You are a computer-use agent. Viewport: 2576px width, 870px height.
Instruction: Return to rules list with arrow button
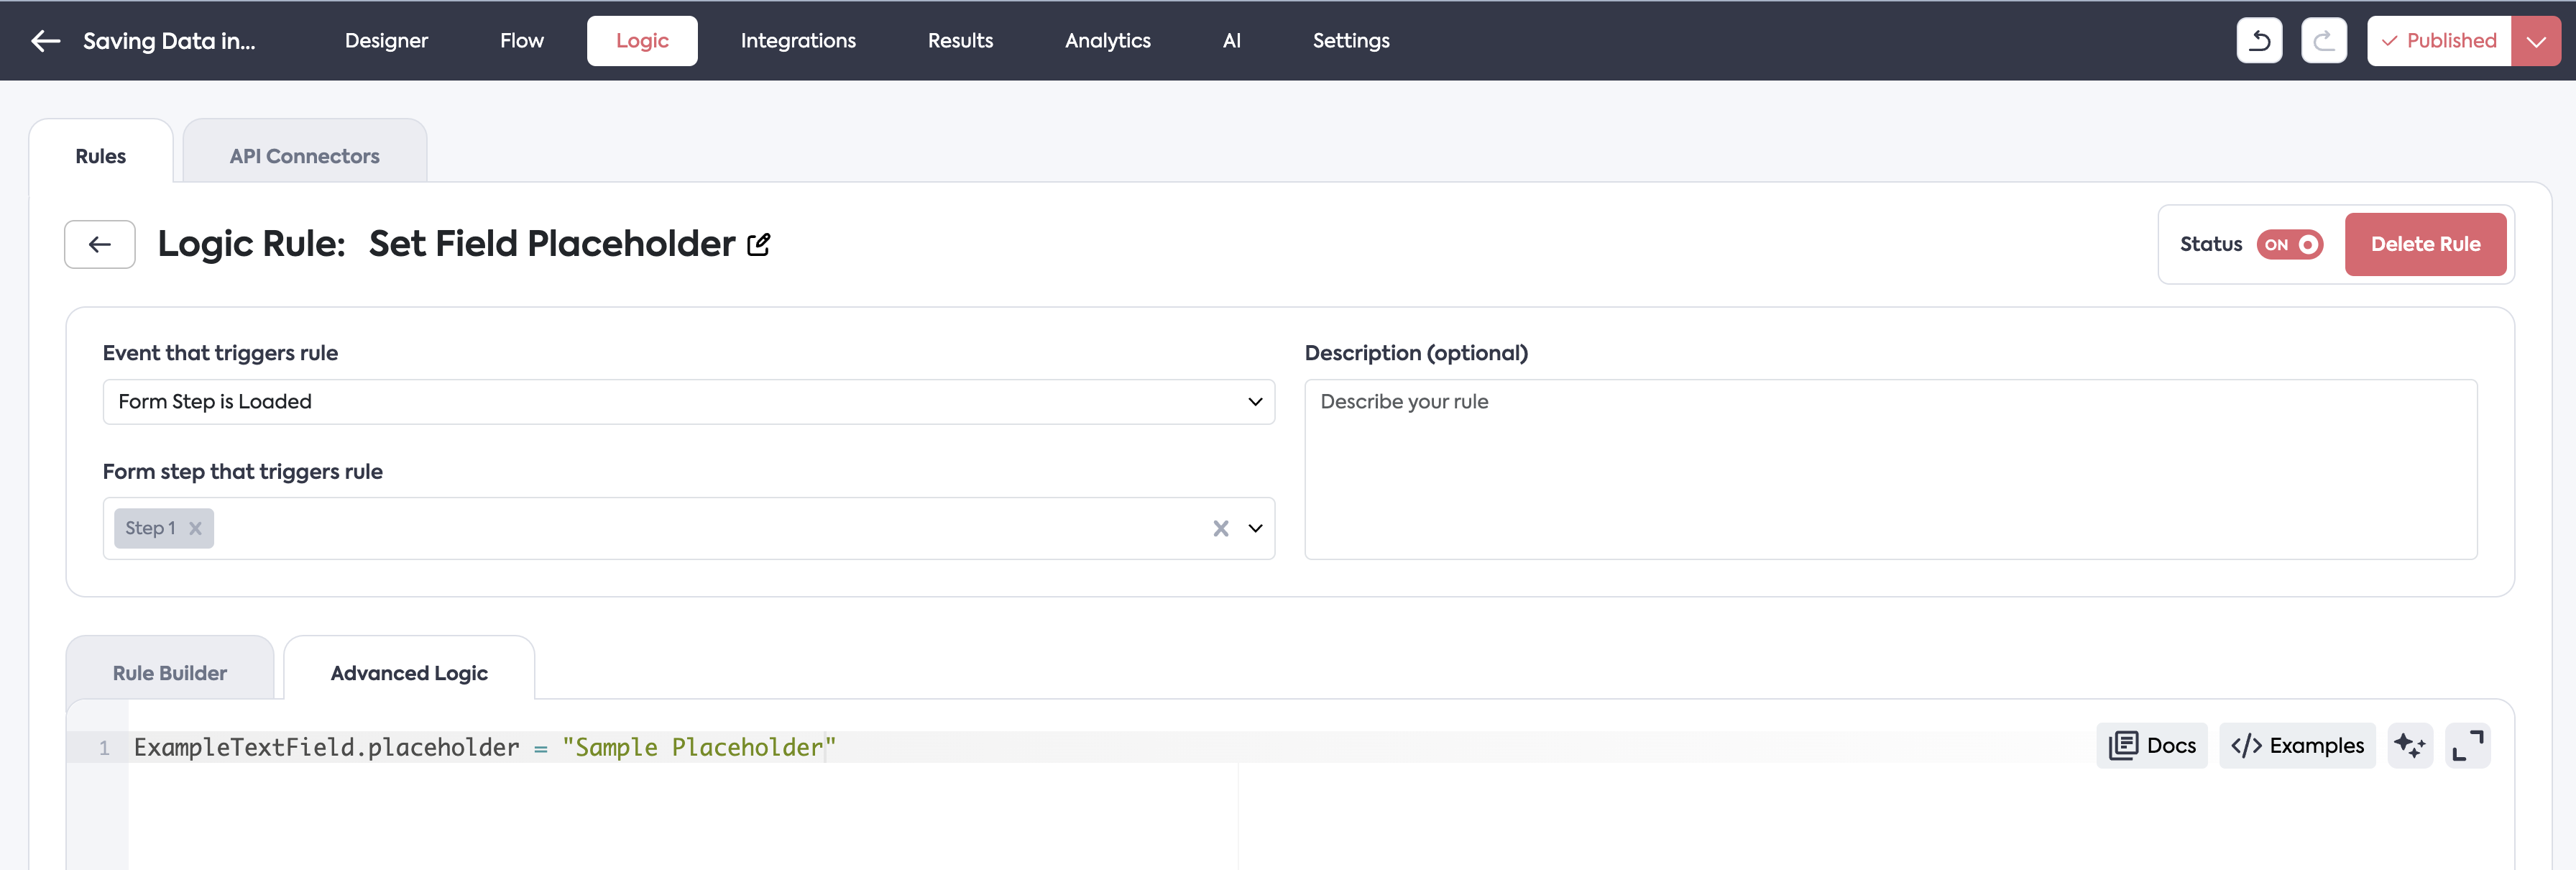click(x=99, y=245)
